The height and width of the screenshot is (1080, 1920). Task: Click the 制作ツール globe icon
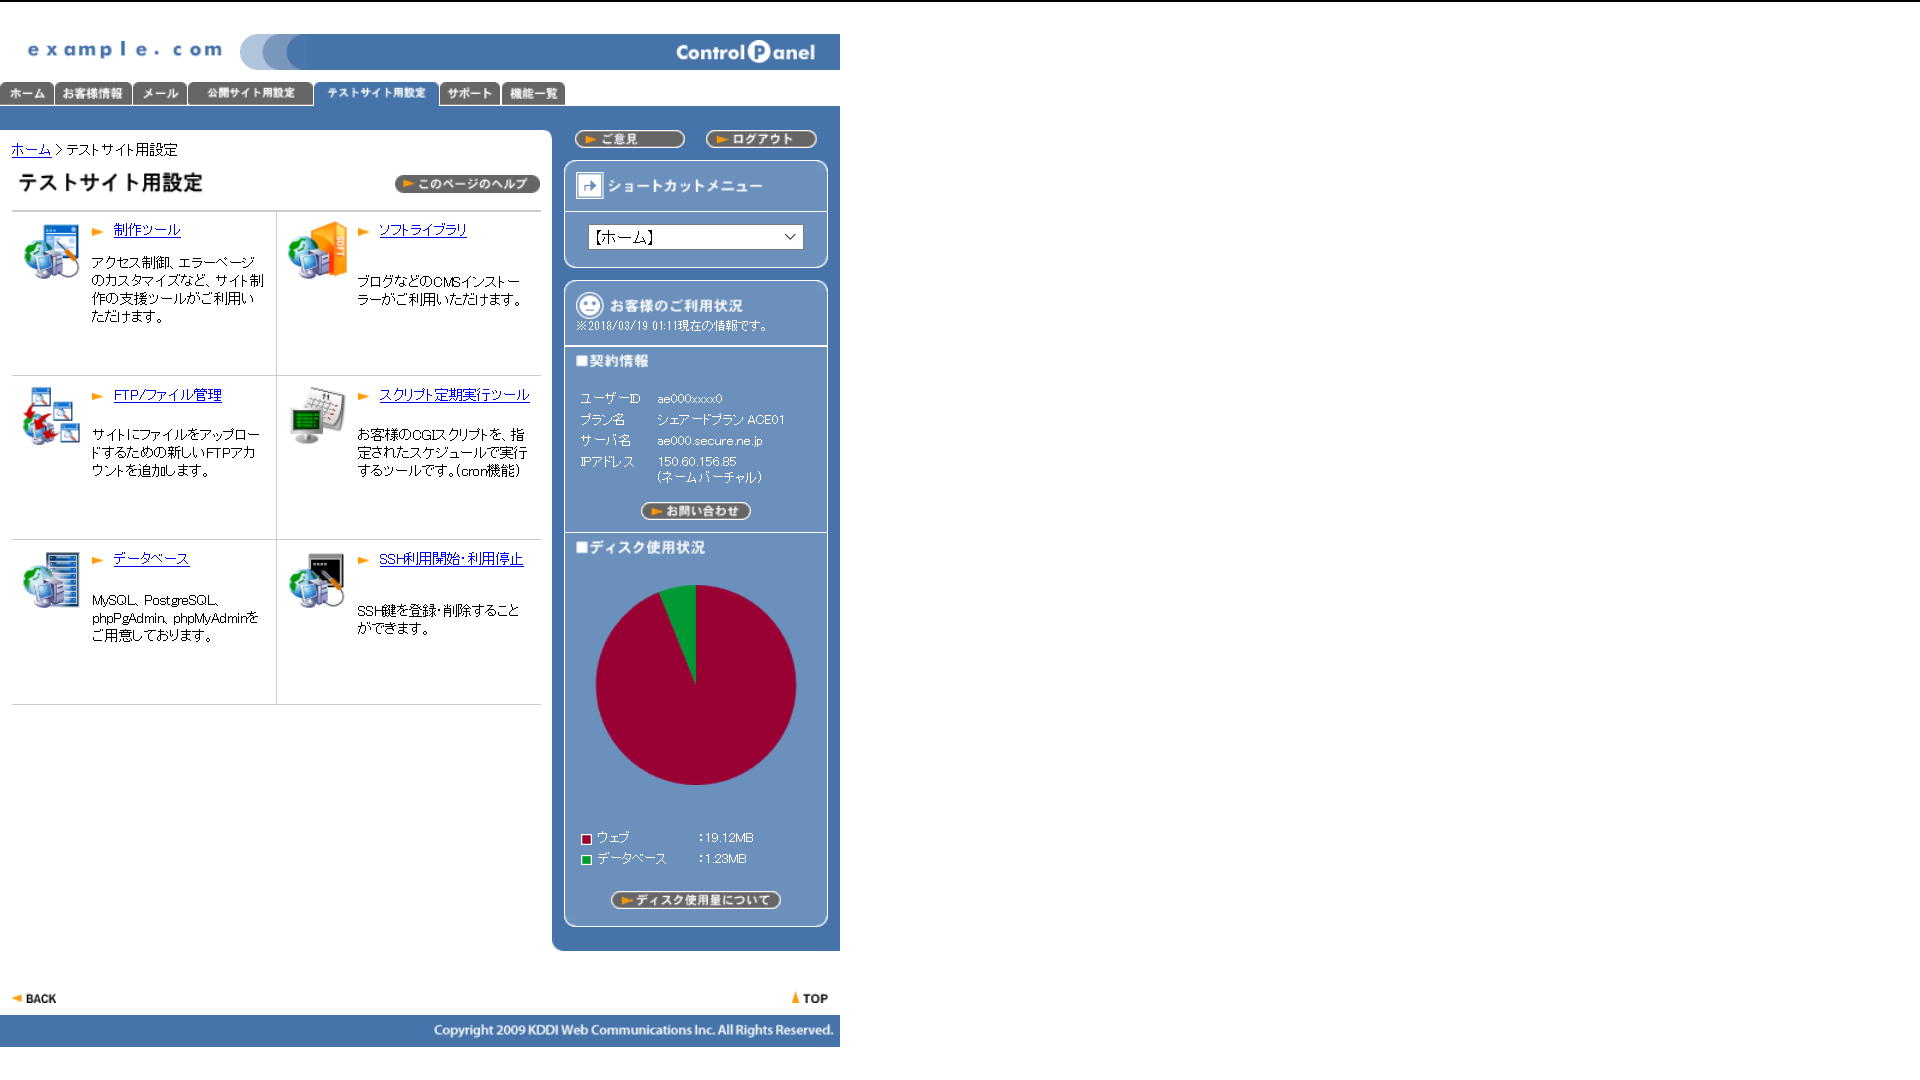tap(51, 251)
